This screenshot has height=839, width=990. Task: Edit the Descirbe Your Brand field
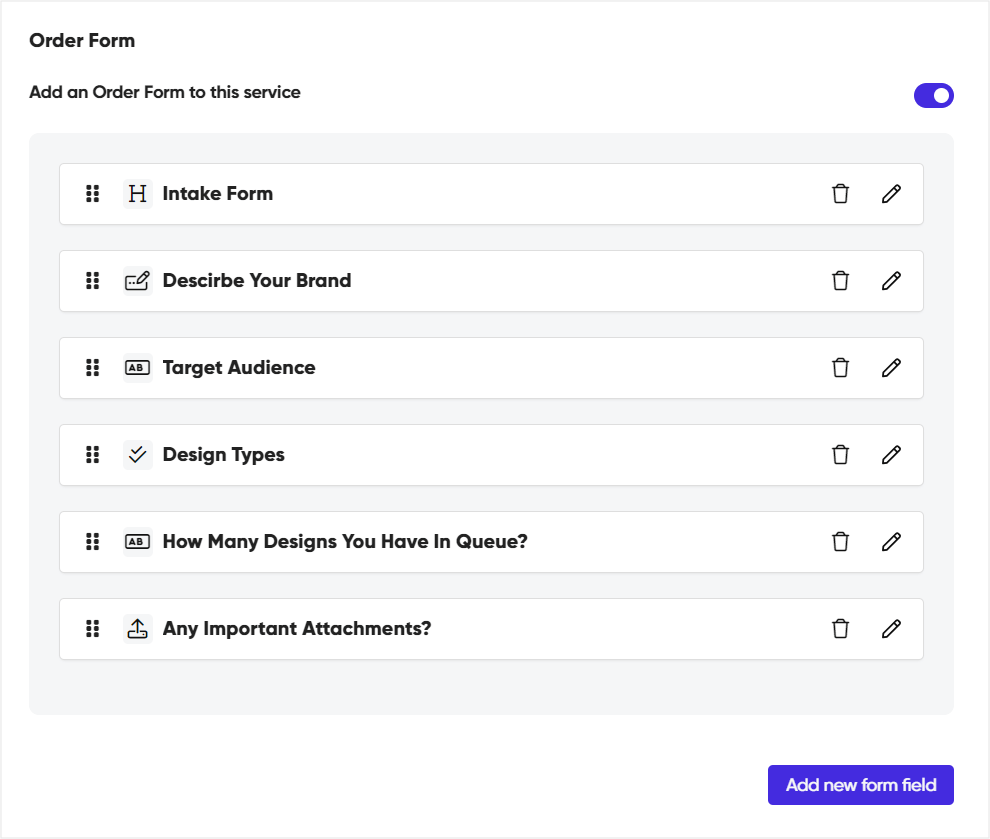(891, 281)
